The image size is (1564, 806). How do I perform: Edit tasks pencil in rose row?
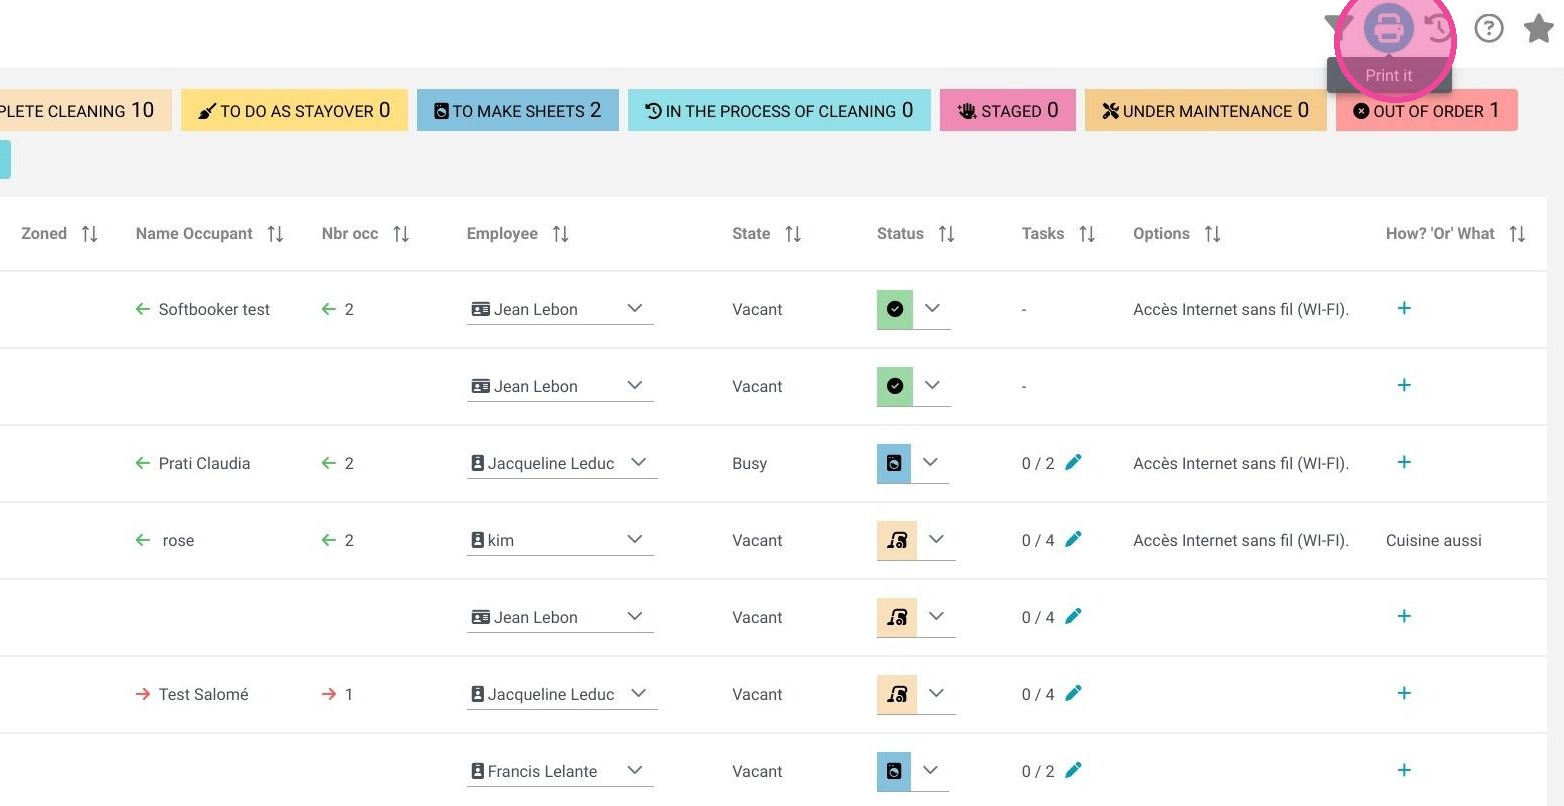click(x=1073, y=539)
